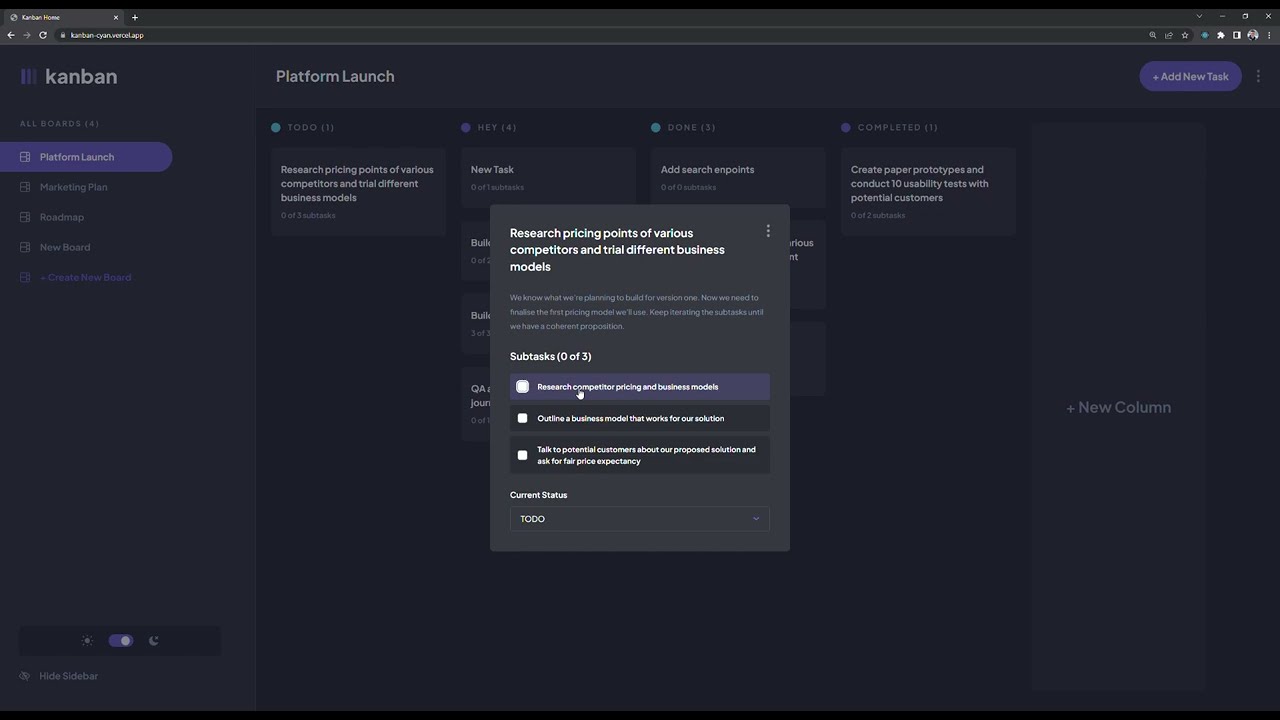Click the 'Current Status' label
1280x720 pixels.
coord(538,495)
